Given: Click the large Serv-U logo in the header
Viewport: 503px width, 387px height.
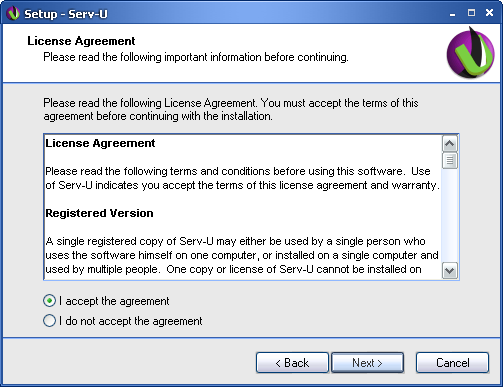Looking at the screenshot, I should [470, 53].
